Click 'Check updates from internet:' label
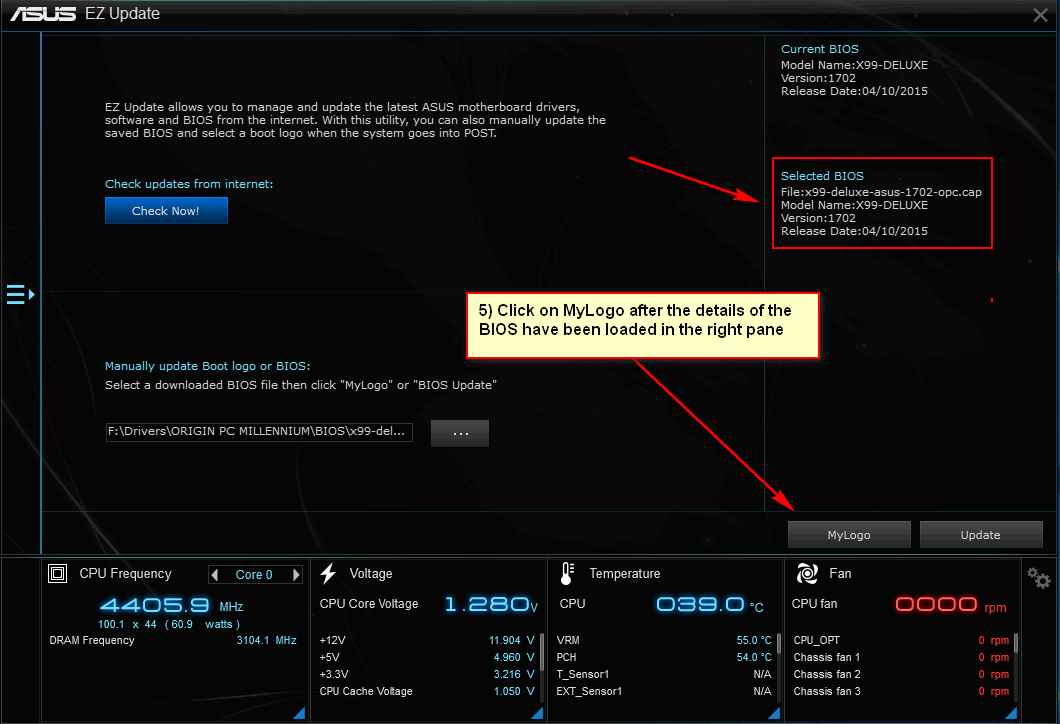This screenshot has height=724, width=1060. (189, 184)
